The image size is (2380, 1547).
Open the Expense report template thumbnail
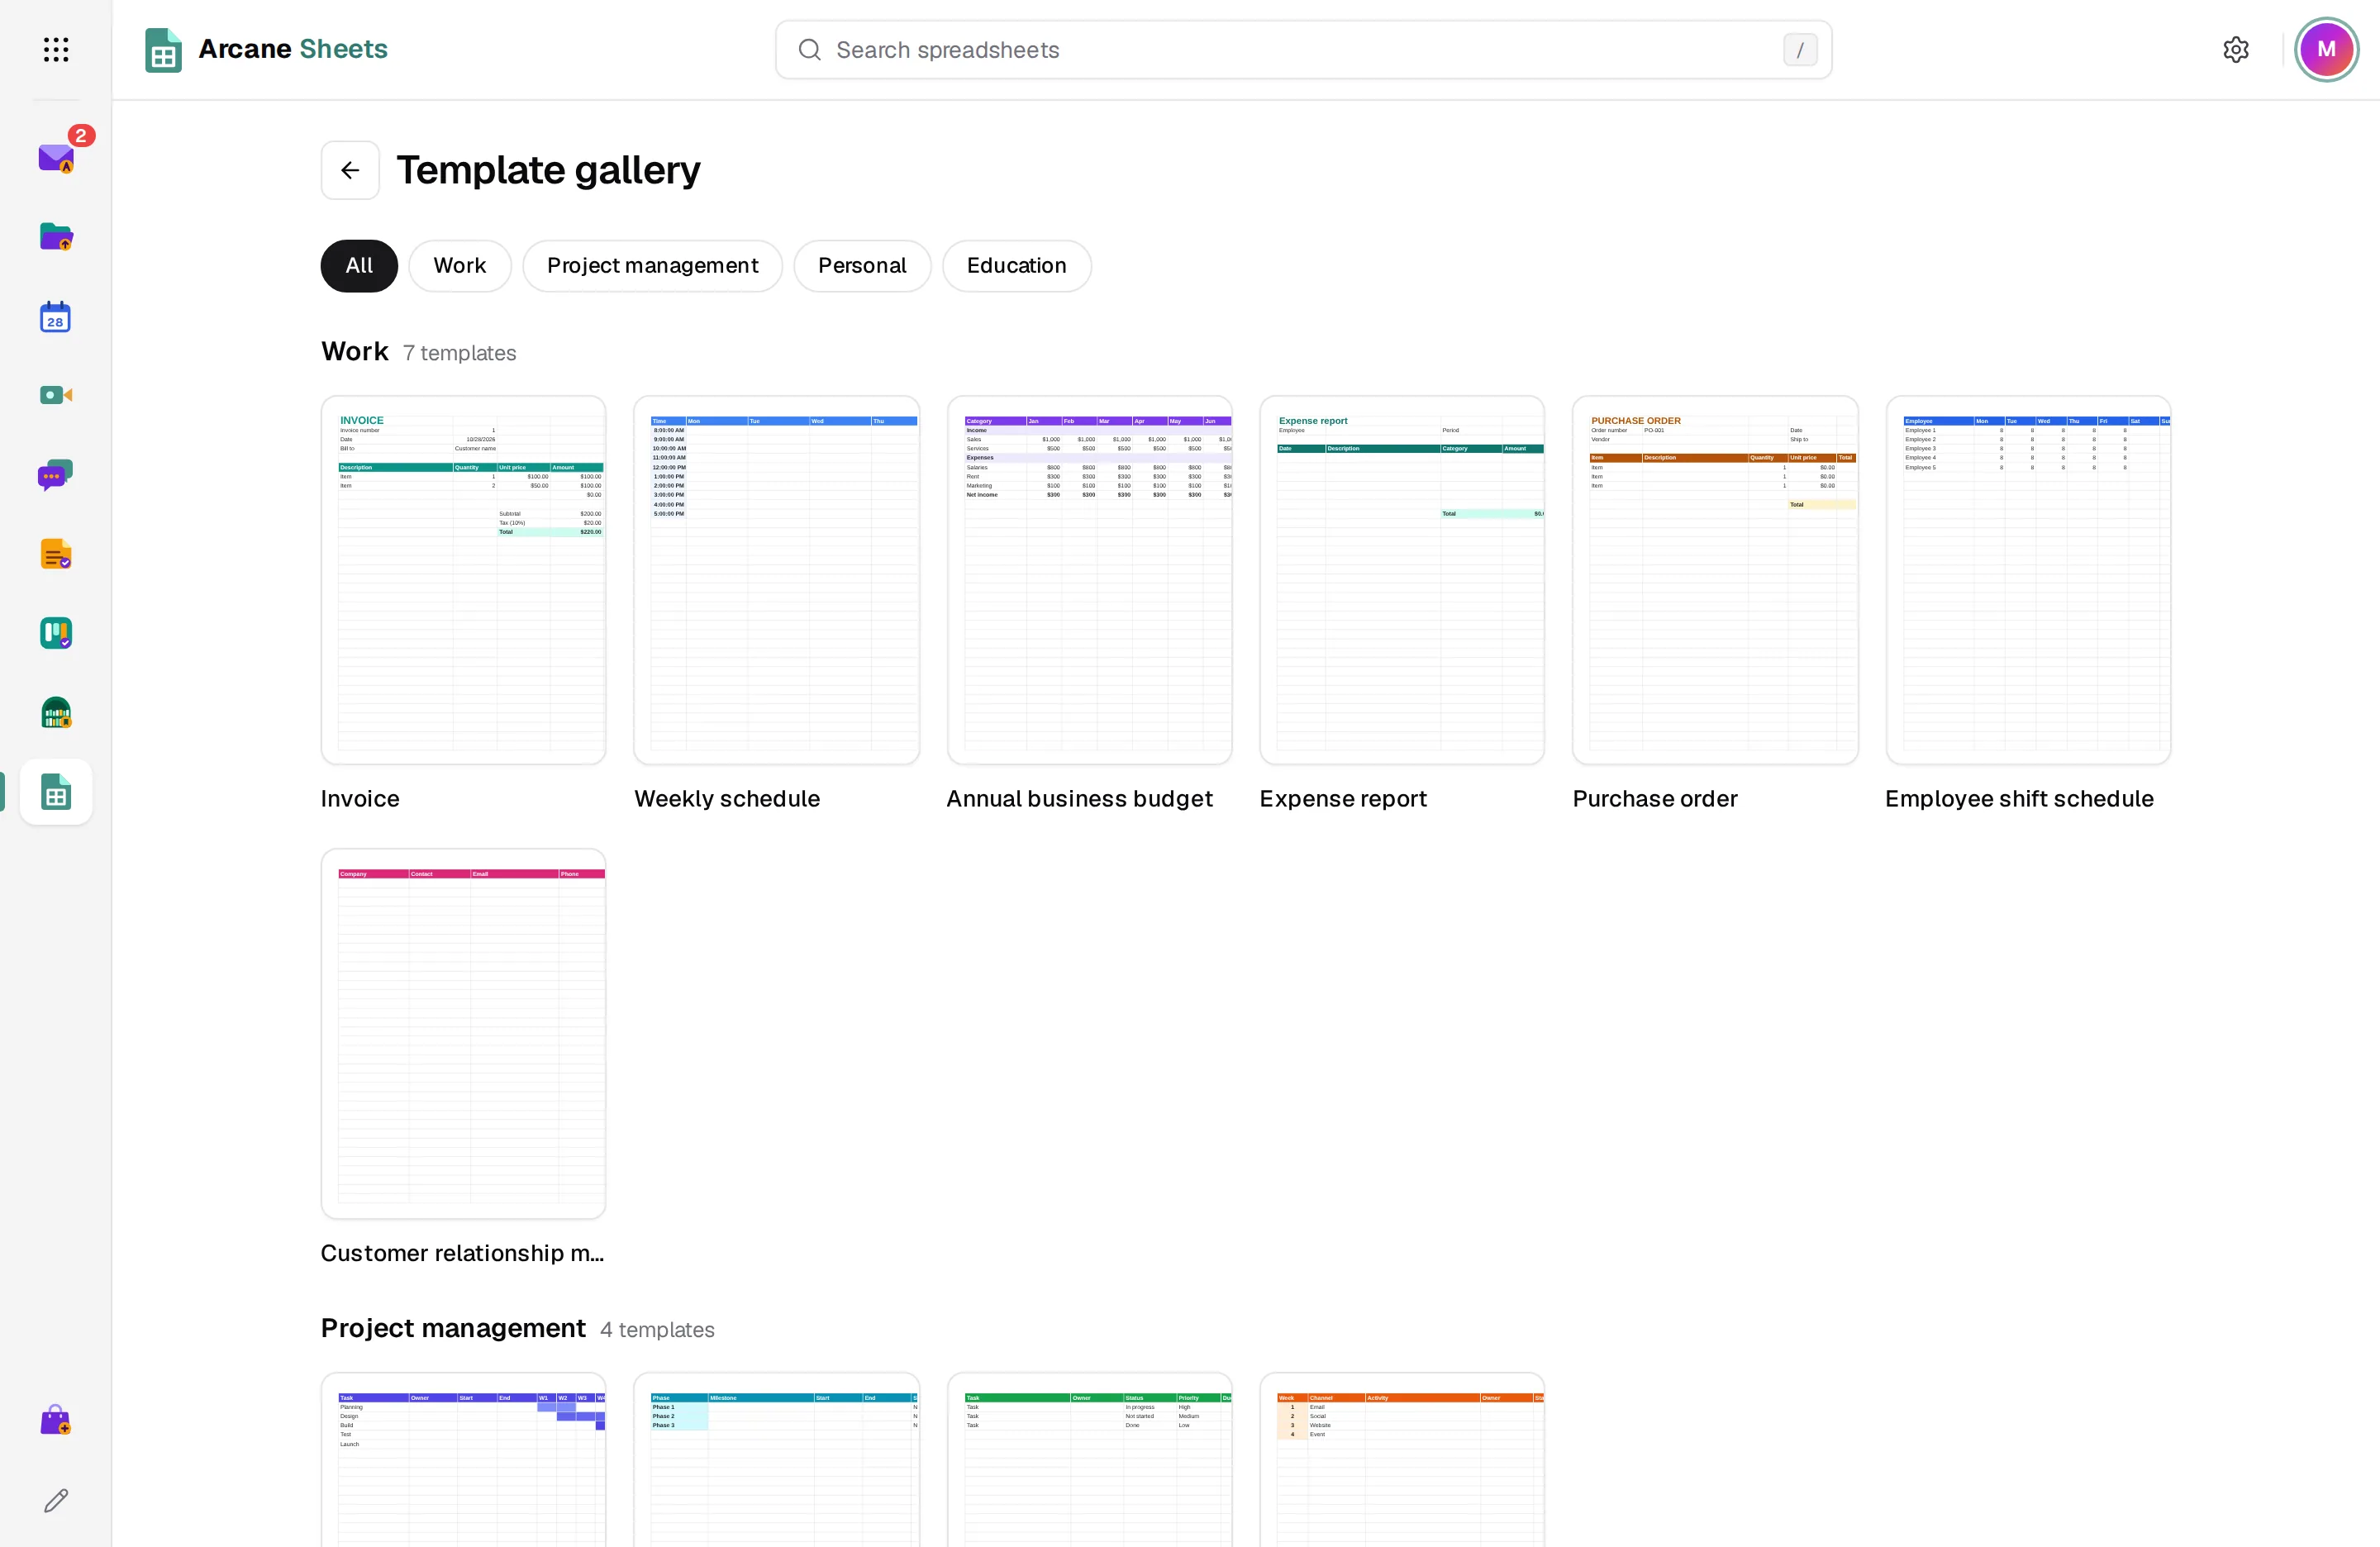tap(1402, 580)
